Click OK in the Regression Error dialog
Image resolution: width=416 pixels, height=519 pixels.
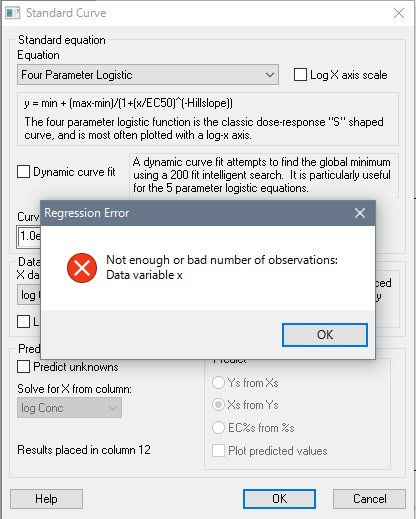click(325, 335)
